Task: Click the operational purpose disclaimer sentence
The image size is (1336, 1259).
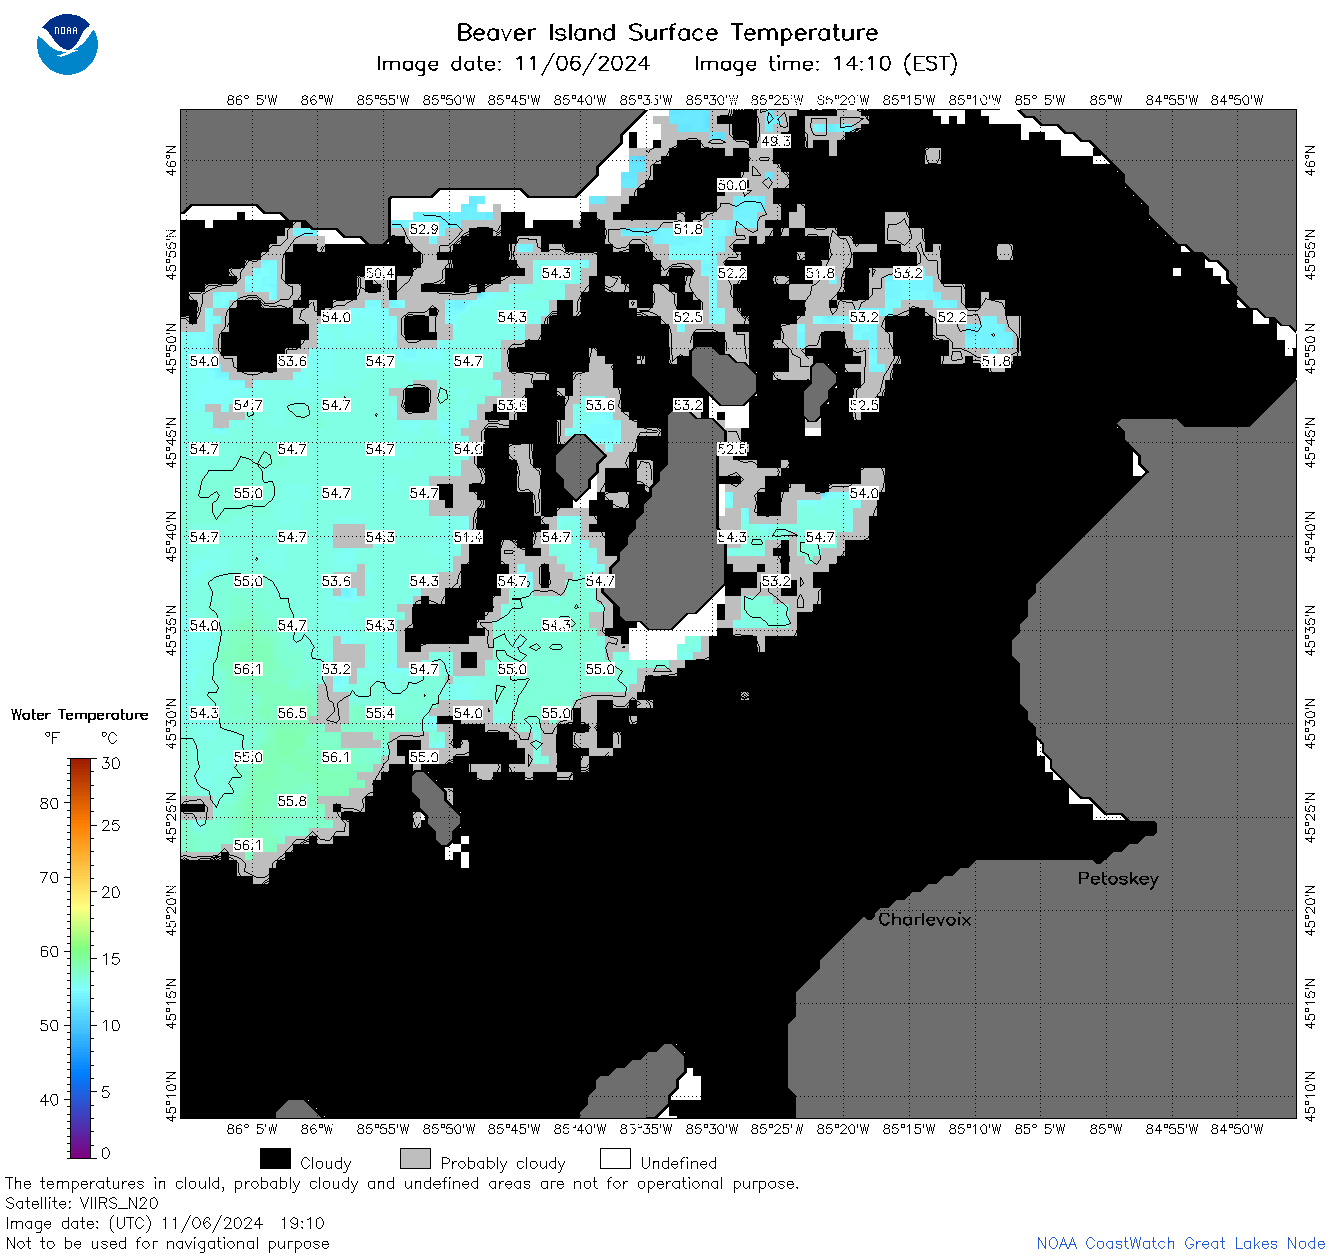Action: [x=402, y=1183]
